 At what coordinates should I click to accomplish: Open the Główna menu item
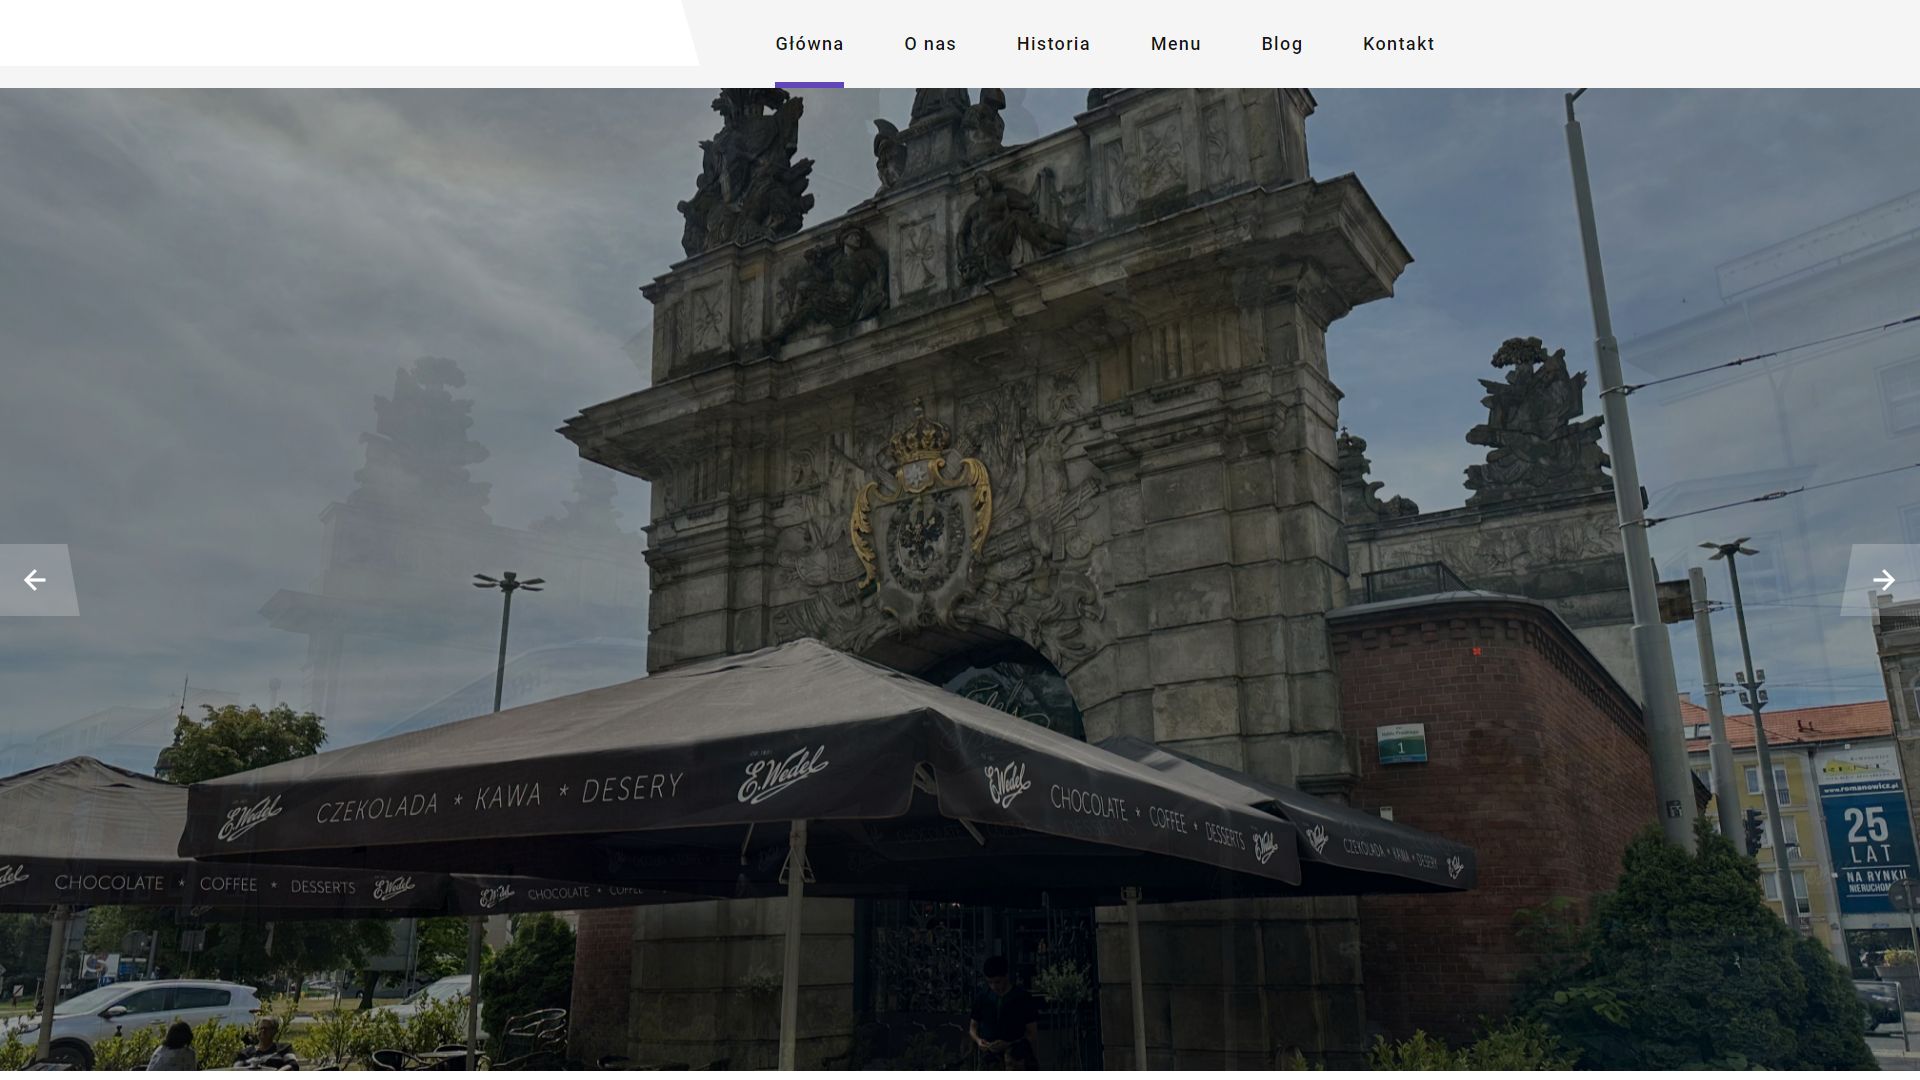point(809,44)
